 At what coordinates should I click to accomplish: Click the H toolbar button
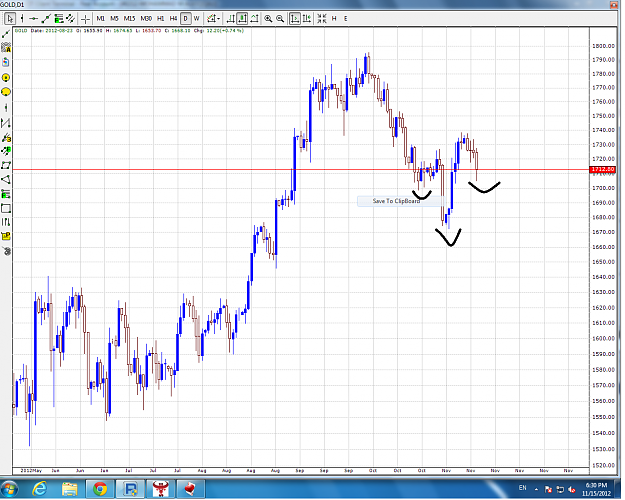click(334, 19)
